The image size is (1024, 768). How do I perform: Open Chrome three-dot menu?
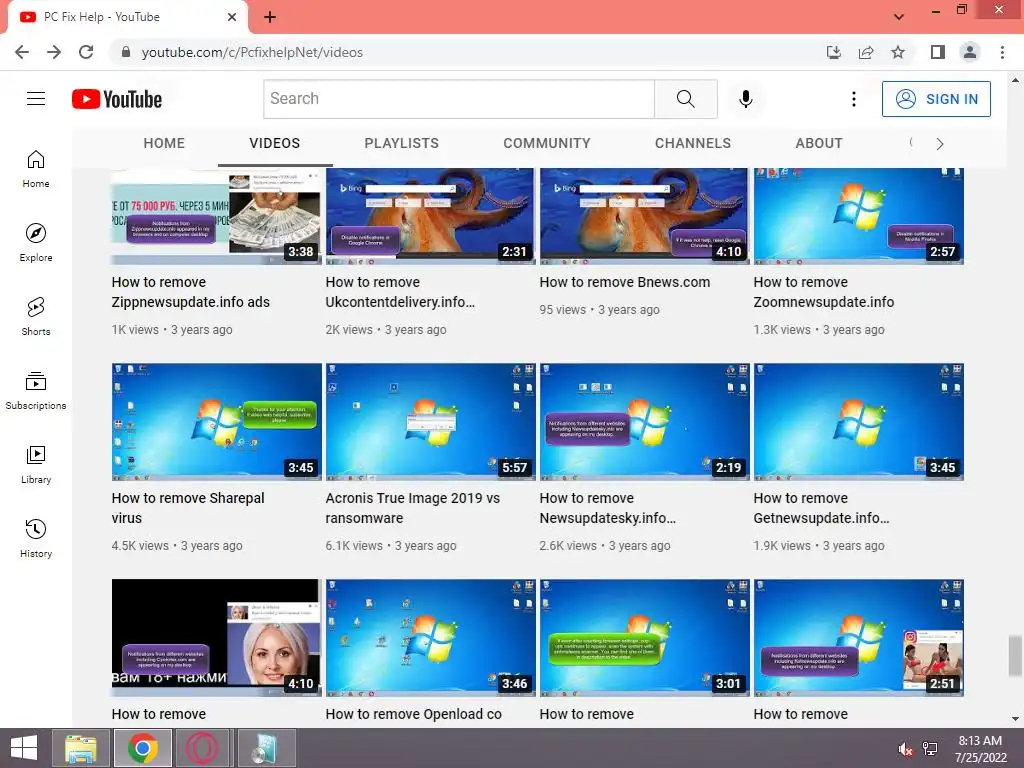(x=1002, y=52)
